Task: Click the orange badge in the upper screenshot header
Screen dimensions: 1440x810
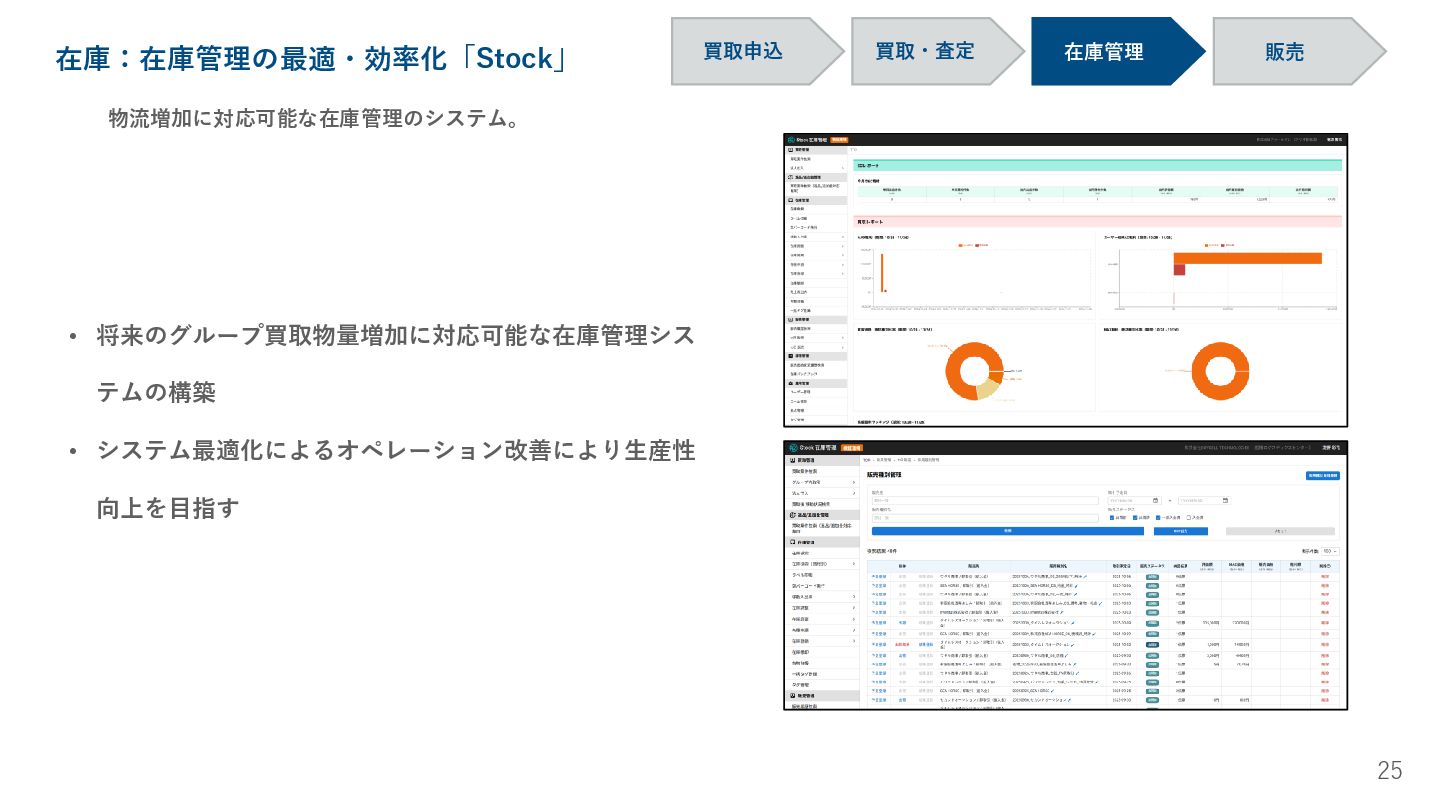Action: pyautogui.click(x=839, y=140)
